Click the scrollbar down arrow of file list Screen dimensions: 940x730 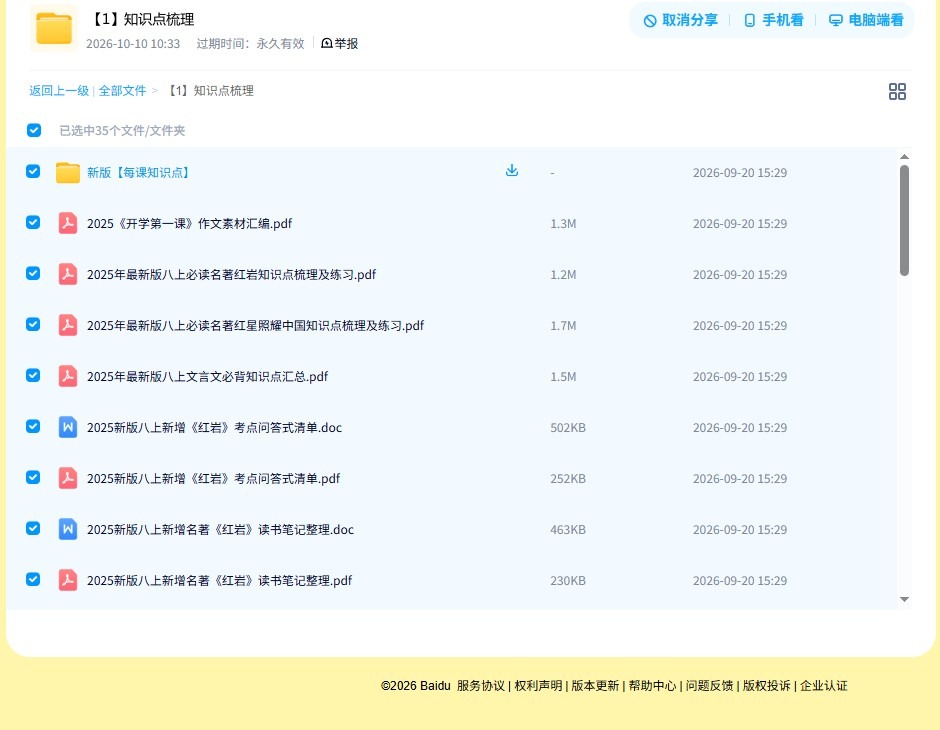[x=904, y=599]
